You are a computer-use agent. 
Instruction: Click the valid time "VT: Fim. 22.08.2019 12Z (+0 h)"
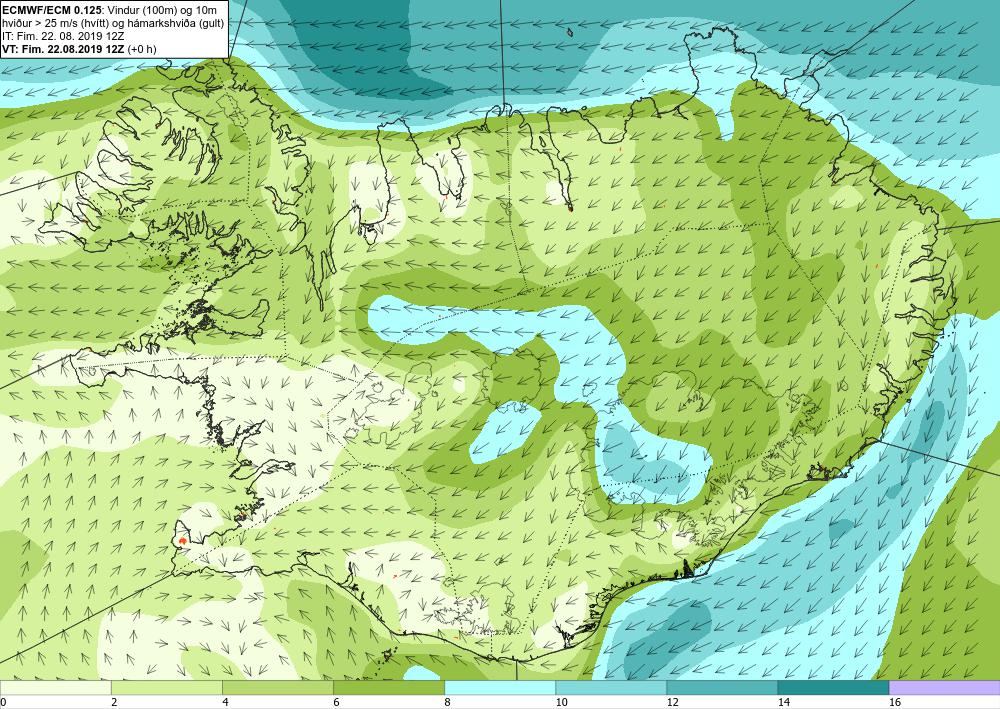(x=79, y=49)
